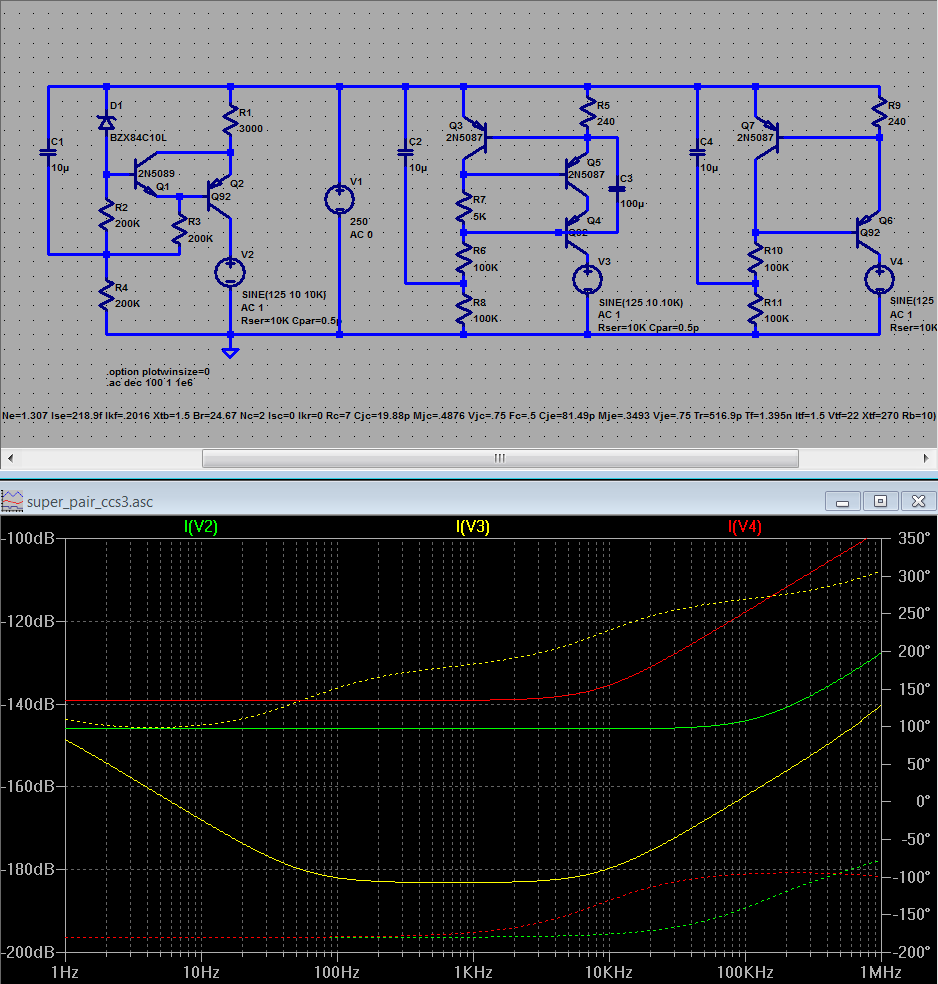Viewport: 938px width, 984px height.
Task: Select resistor R8 symbol
Action: (464, 309)
